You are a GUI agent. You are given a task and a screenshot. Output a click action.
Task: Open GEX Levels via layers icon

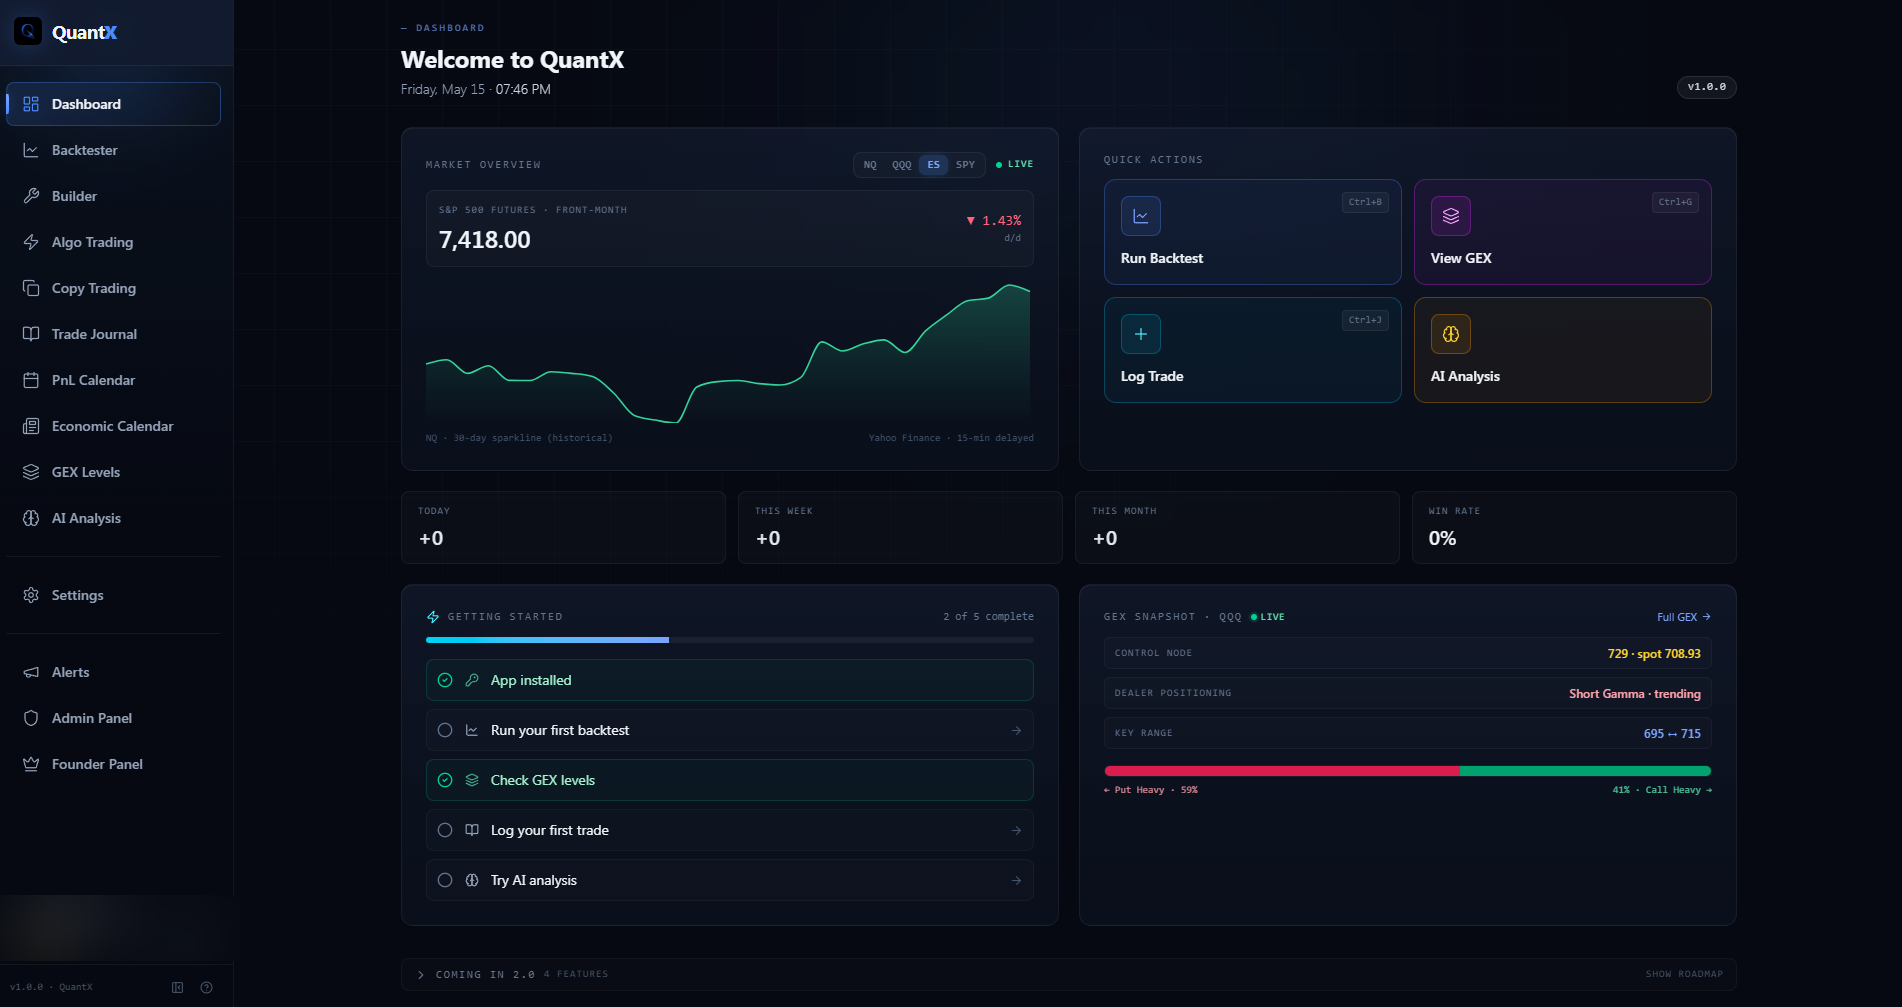(31, 472)
